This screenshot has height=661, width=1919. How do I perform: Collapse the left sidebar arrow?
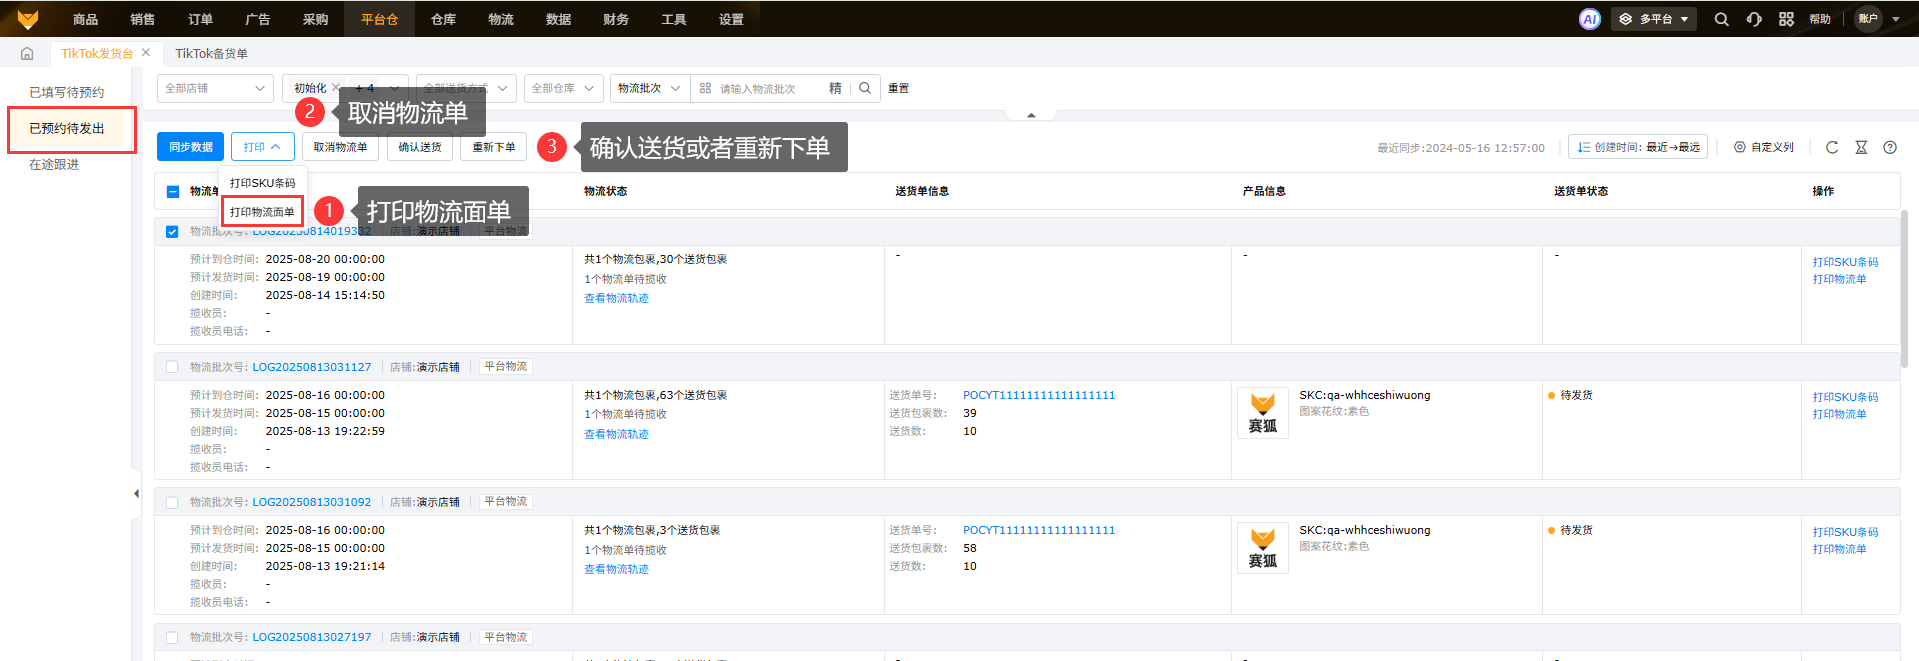[x=136, y=493]
